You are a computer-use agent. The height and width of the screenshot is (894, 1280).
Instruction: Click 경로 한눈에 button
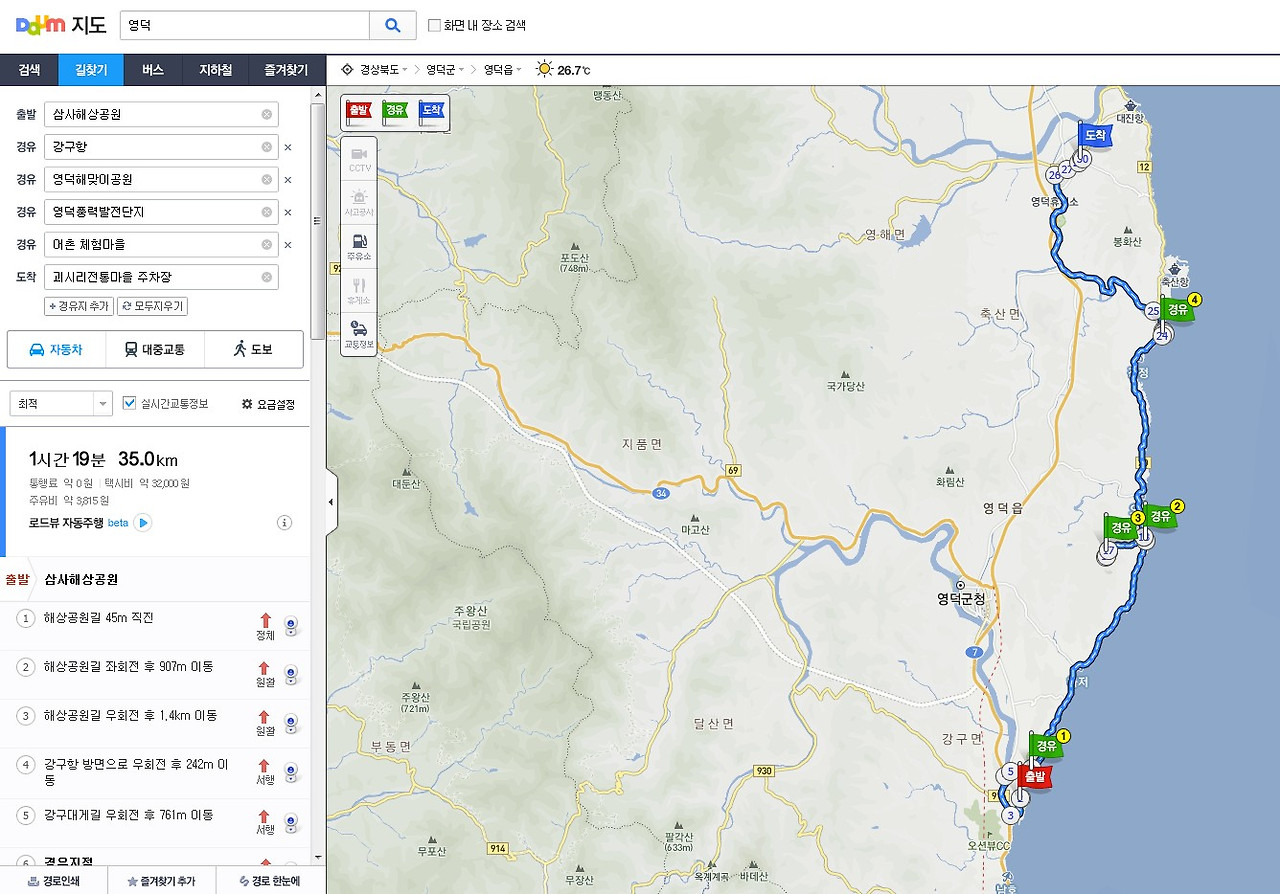(269, 881)
